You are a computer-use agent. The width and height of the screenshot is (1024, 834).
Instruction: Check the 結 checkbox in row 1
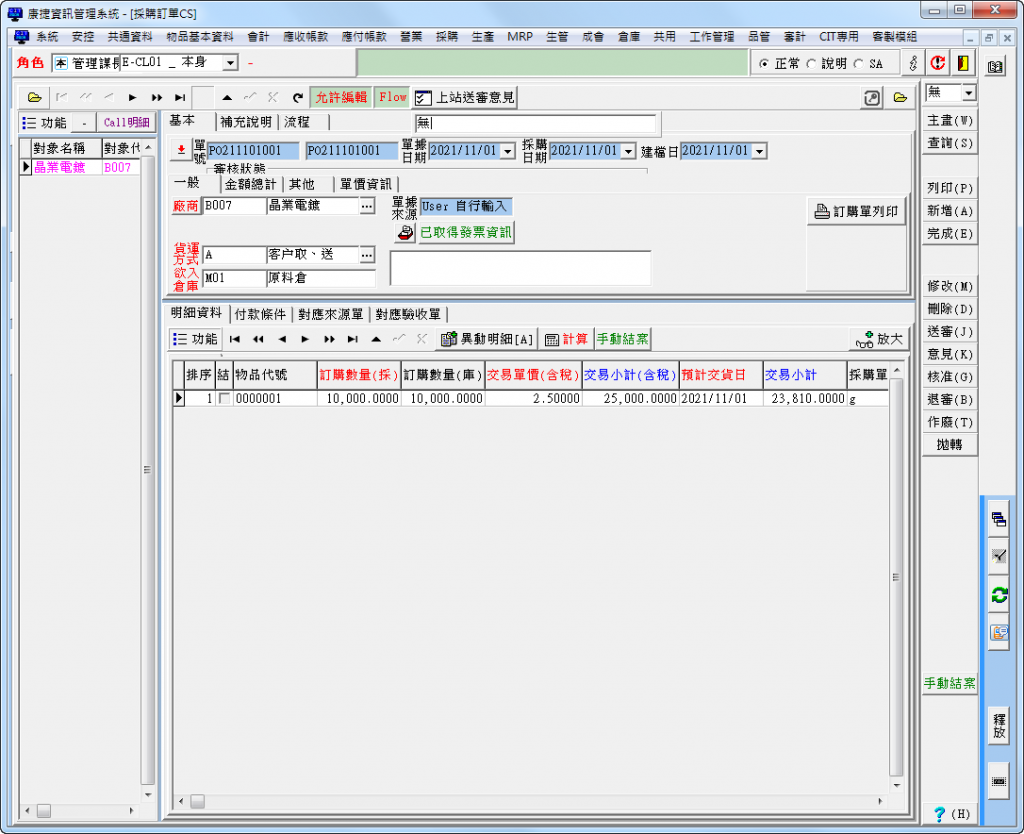pyautogui.click(x=223, y=398)
